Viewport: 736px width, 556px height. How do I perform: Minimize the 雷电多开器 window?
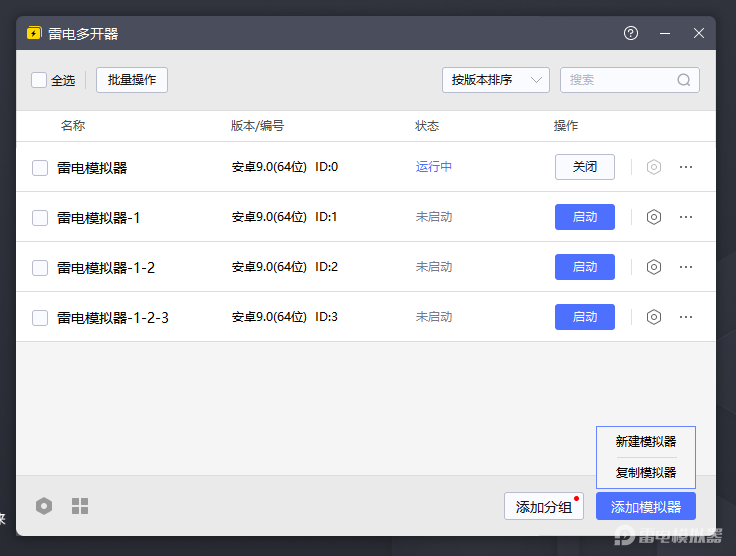[x=665, y=33]
